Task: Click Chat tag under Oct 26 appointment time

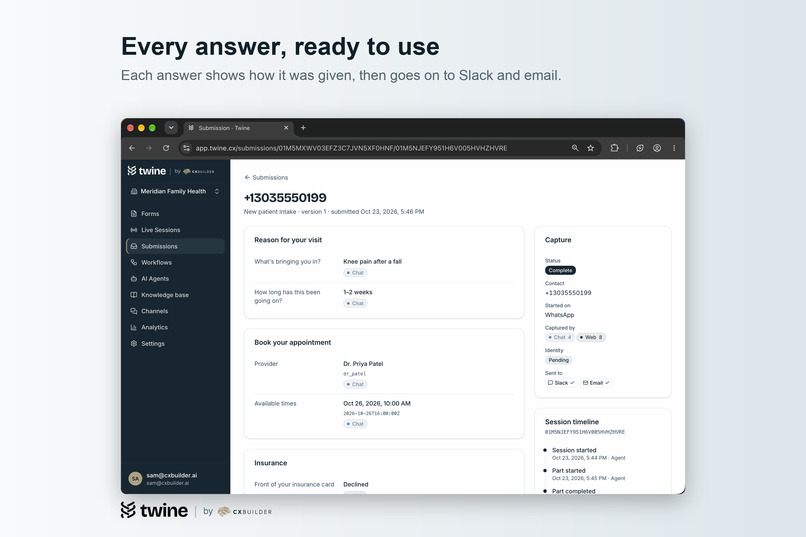Action: point(355,424)
